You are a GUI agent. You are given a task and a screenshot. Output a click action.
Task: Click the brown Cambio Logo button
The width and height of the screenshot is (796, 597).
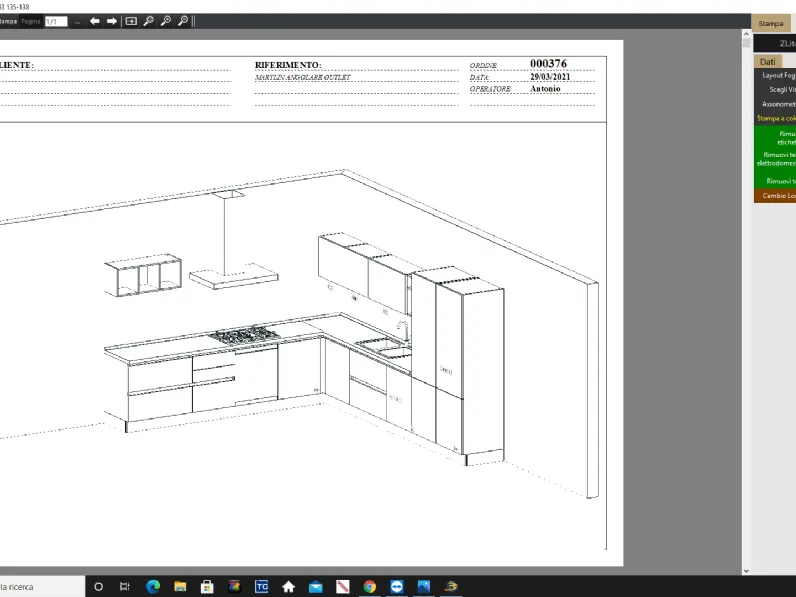point(775,195)
